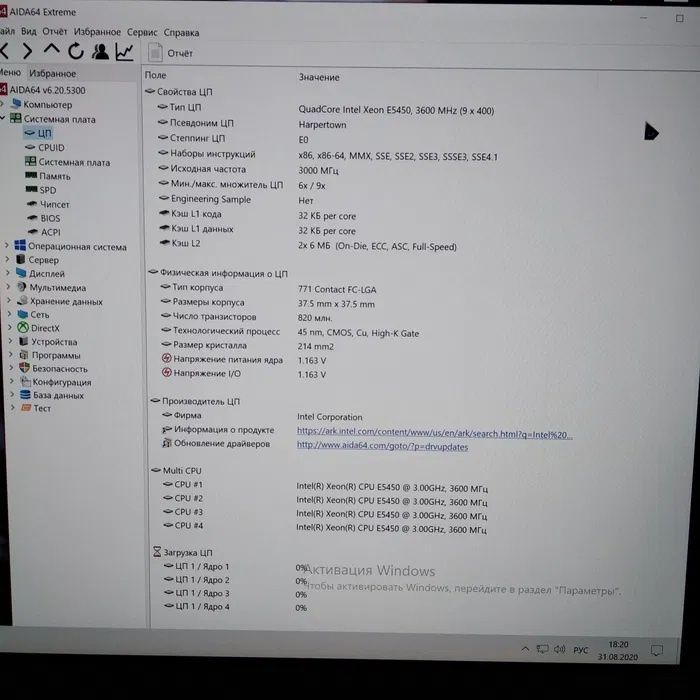700x700 pixels.
Task: Expand the Сервер node
Action: pyautogui.click(x=8, y=259)
